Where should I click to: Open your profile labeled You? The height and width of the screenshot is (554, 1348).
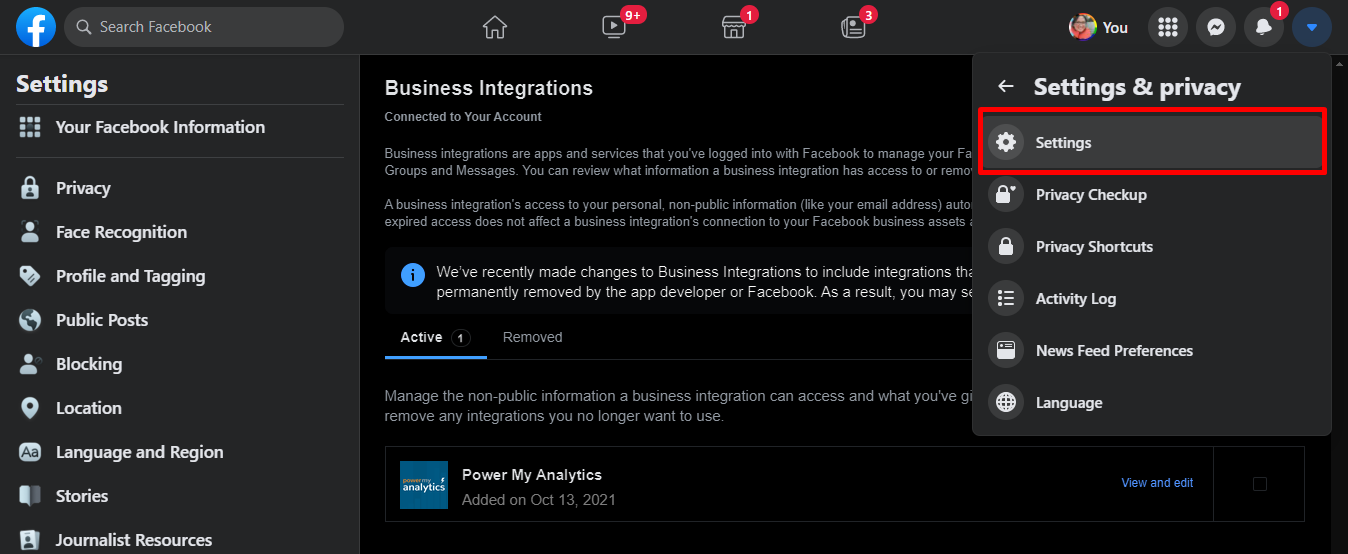point(1098,28)
